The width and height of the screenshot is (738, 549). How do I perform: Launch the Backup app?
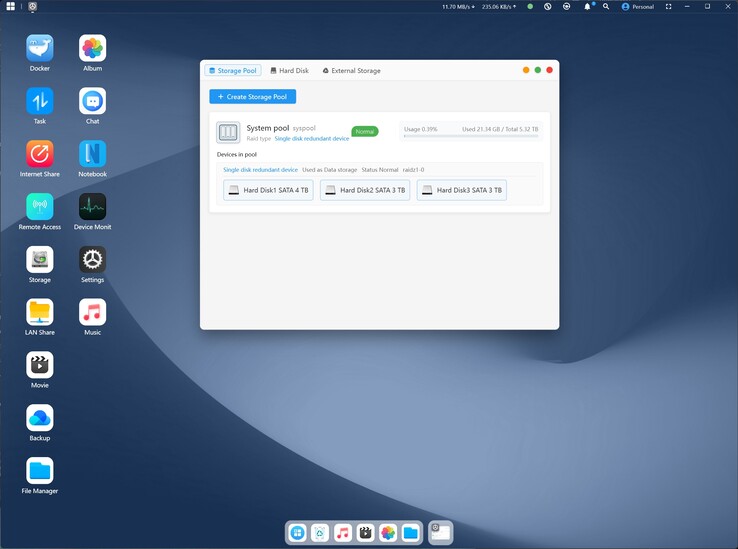(40, 418)
